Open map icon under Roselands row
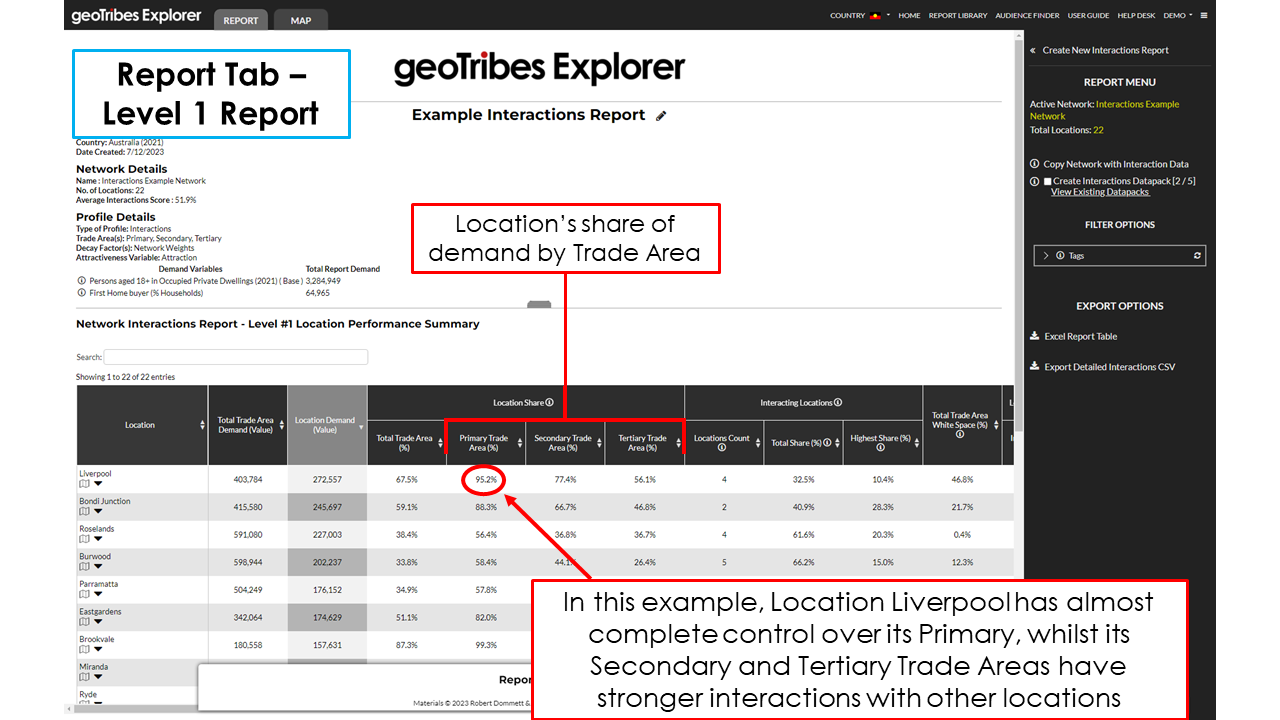The width and height of the screenshot is (1280, 720). pos(84,538)
